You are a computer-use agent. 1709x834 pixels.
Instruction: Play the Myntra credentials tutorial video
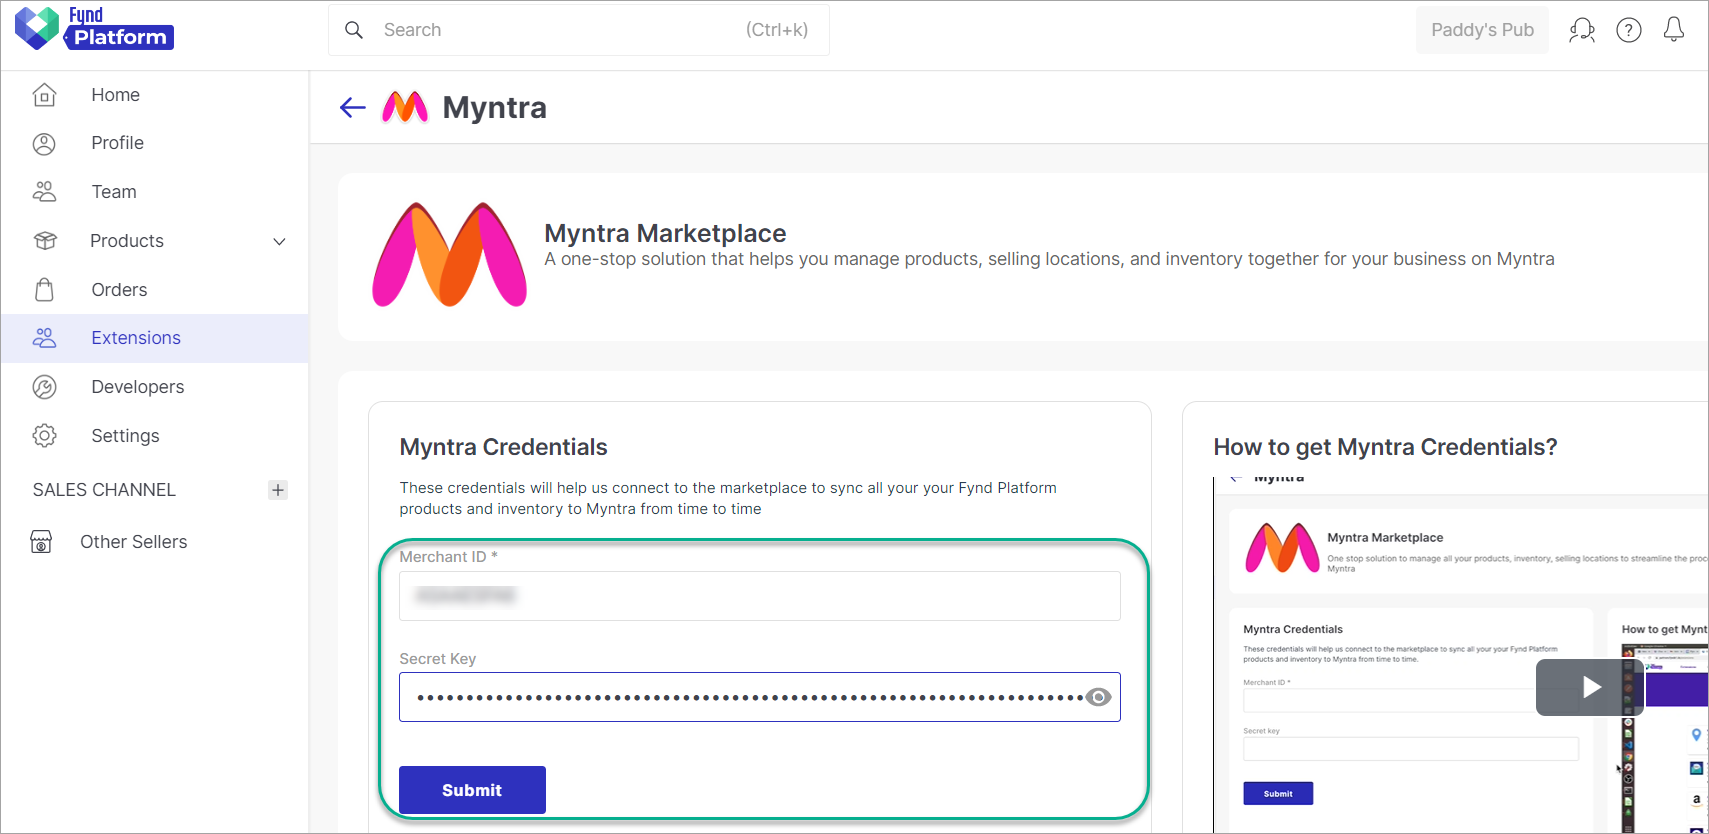1590,687
